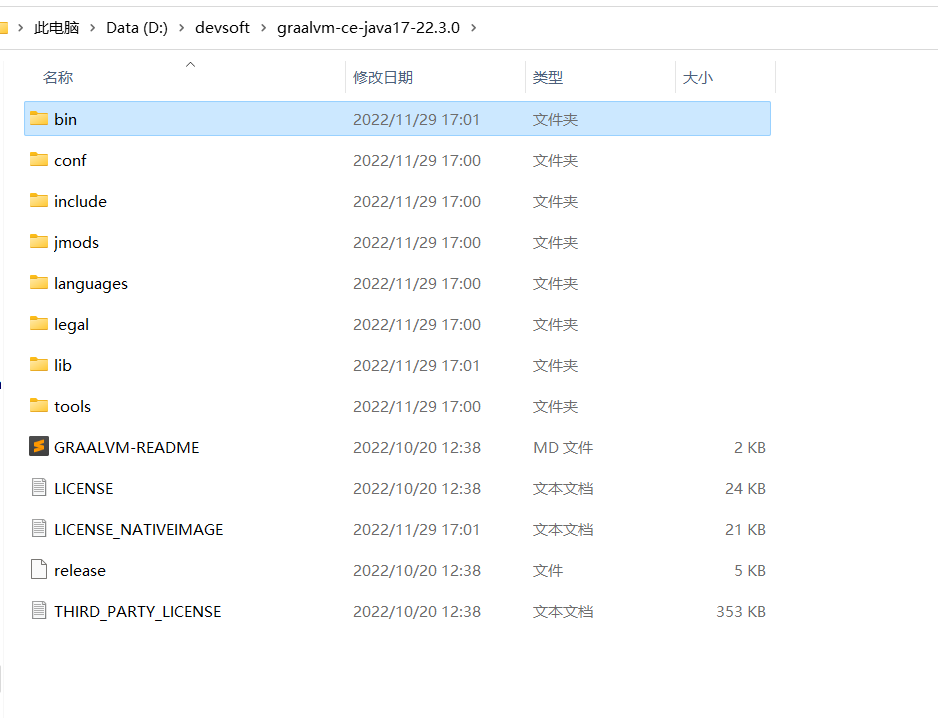Select the languages folder name
Screen dimensions: 938x718
pos(91,284)
